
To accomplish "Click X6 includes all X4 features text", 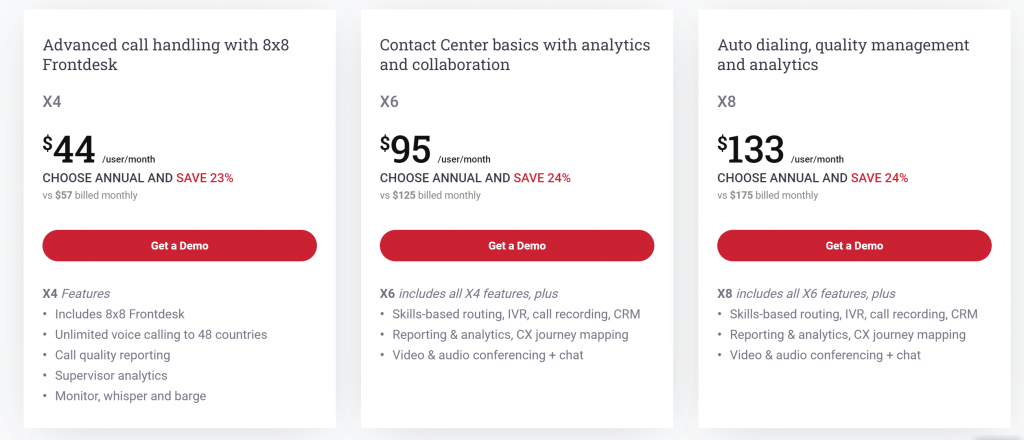I will point(468,294).
